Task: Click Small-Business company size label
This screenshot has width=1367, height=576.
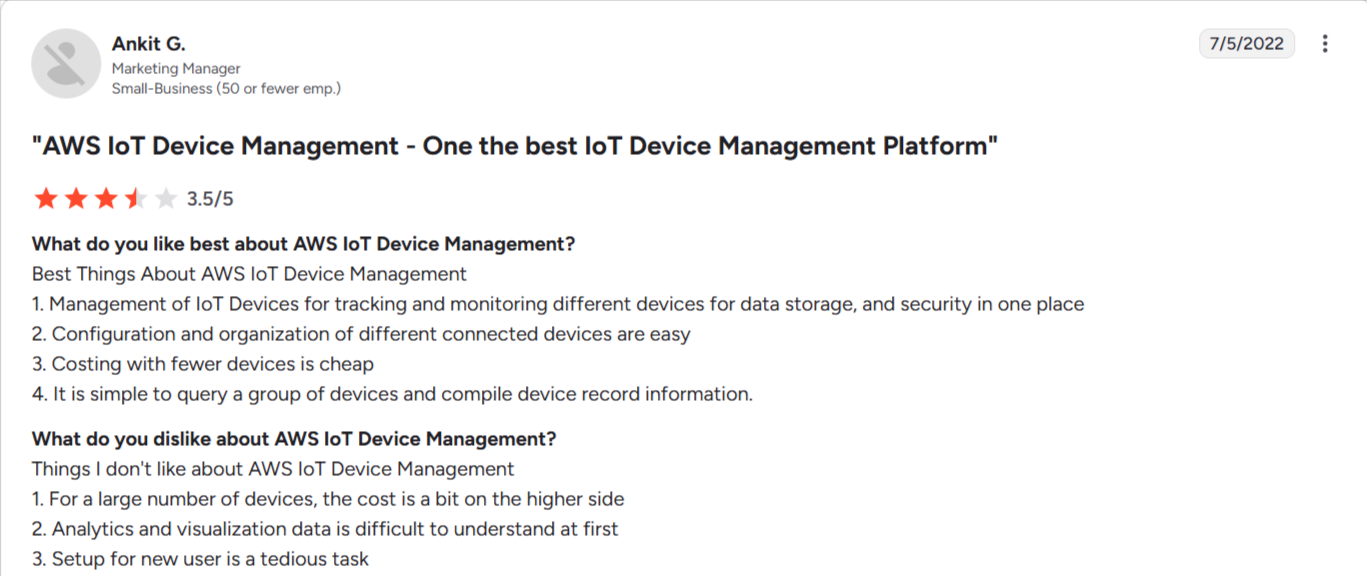Action: point(226,89)
